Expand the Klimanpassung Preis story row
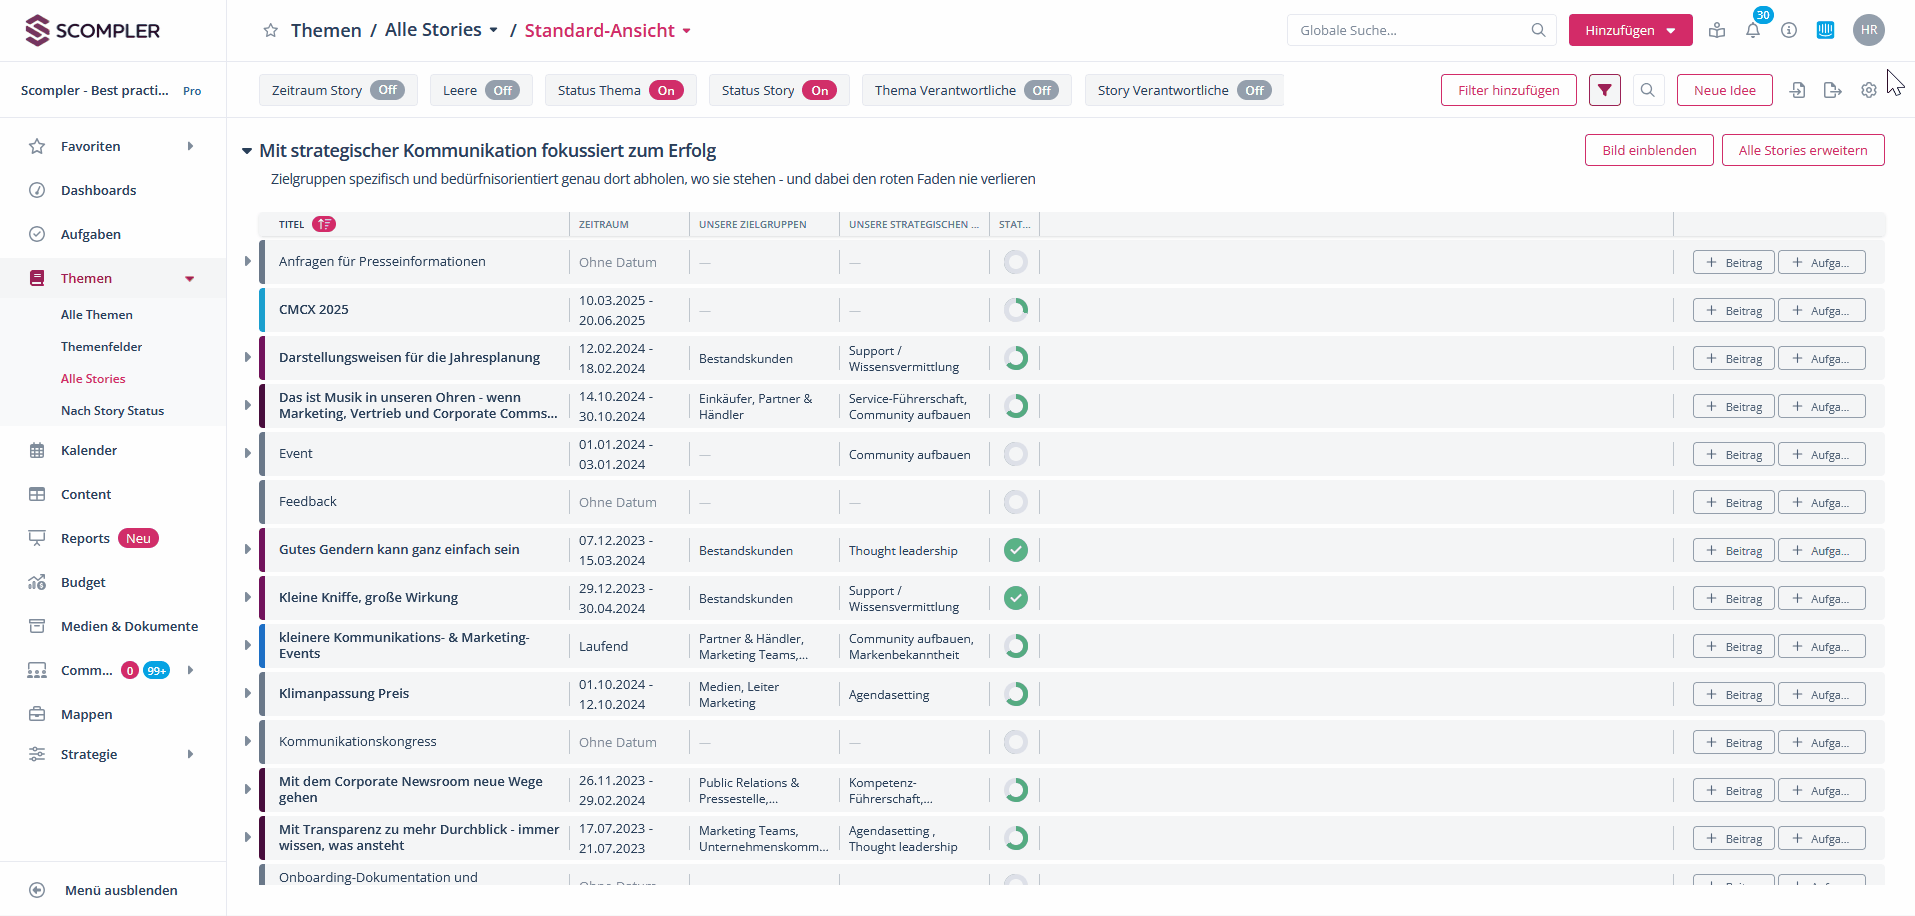1915x916 pixels. (x=248, y=693)
